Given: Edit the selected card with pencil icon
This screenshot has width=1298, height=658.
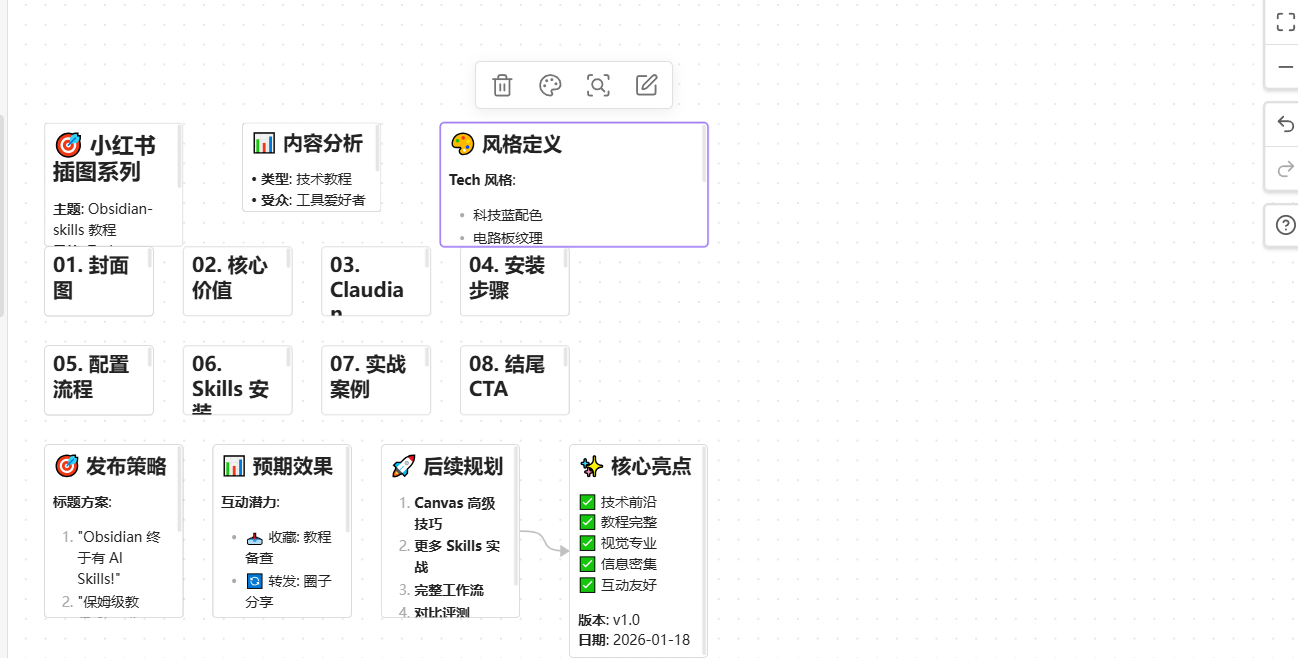Looking at the screenshot, I should point(646,85).
